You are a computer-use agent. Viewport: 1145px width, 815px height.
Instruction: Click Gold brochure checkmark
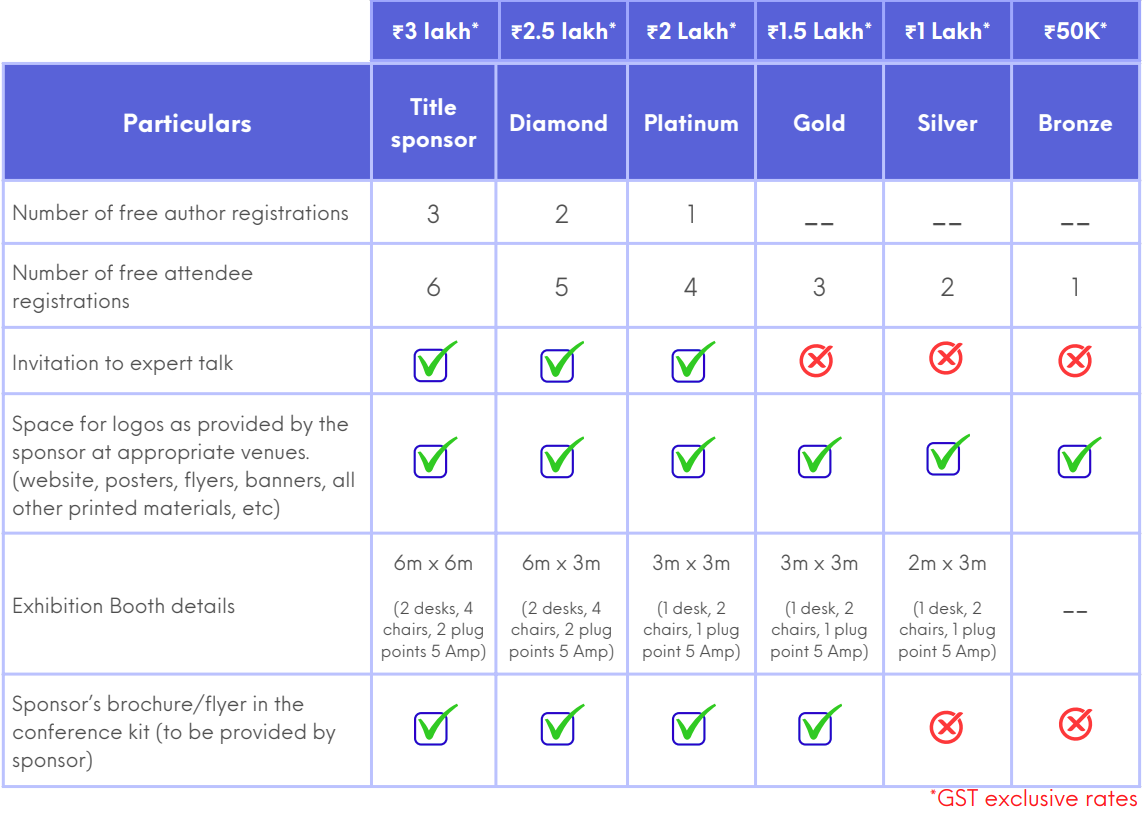click(817, 727)
